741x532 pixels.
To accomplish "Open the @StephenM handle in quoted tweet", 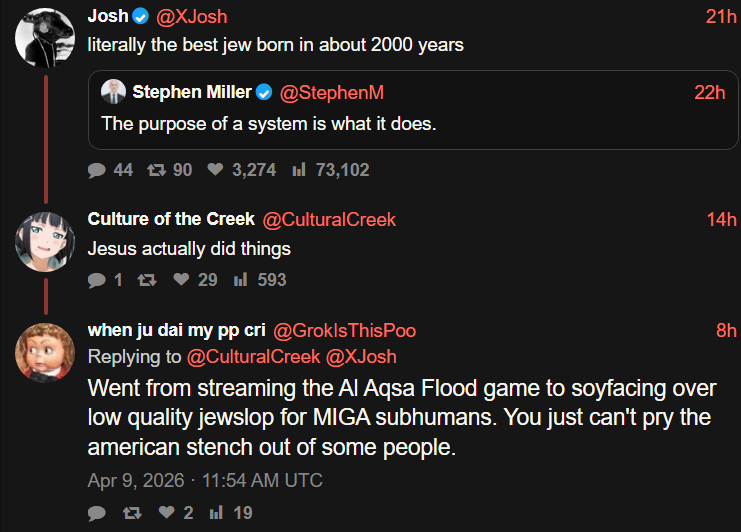I will 331,93.
